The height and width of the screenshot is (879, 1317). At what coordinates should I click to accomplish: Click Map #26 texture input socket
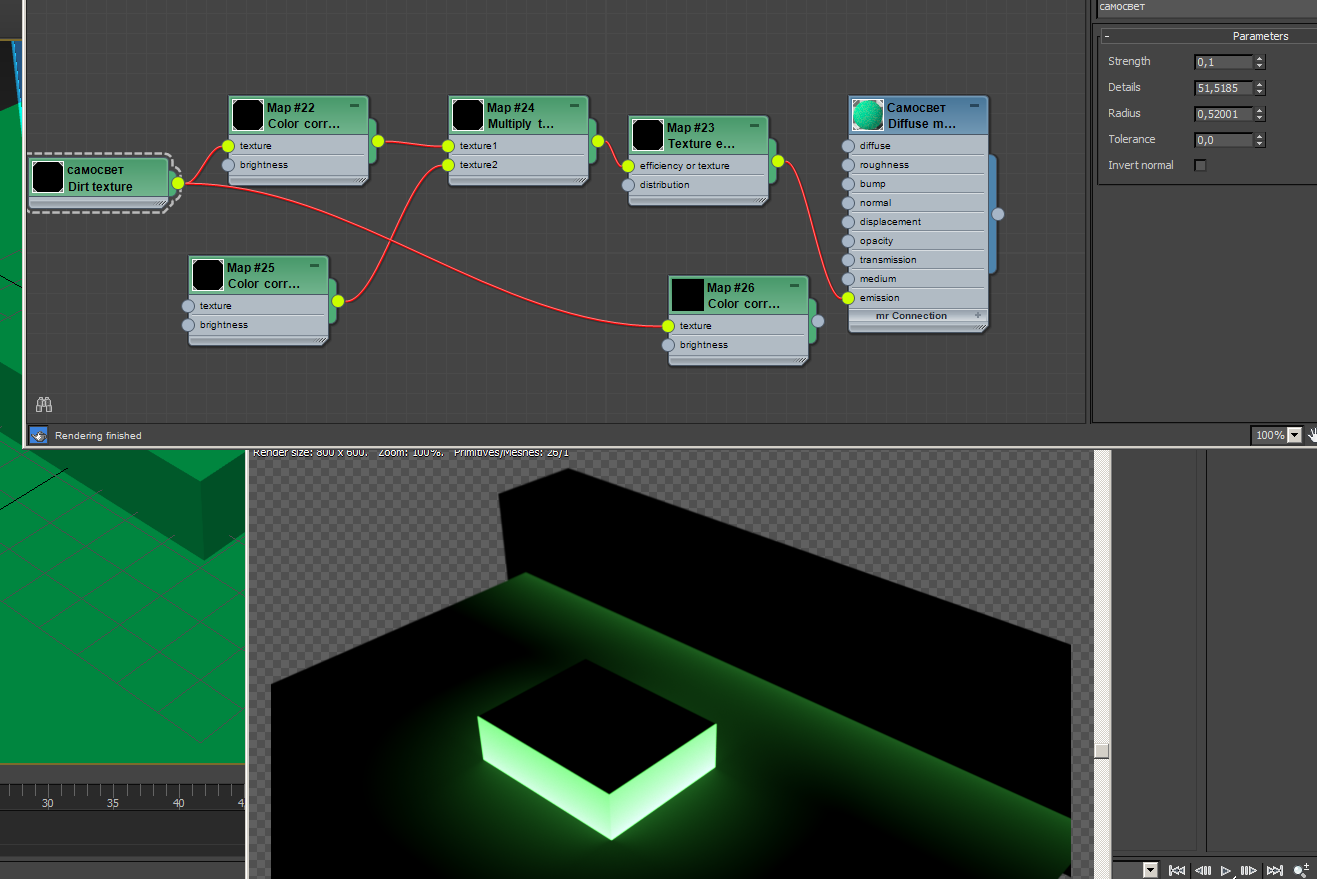point(668,326)
